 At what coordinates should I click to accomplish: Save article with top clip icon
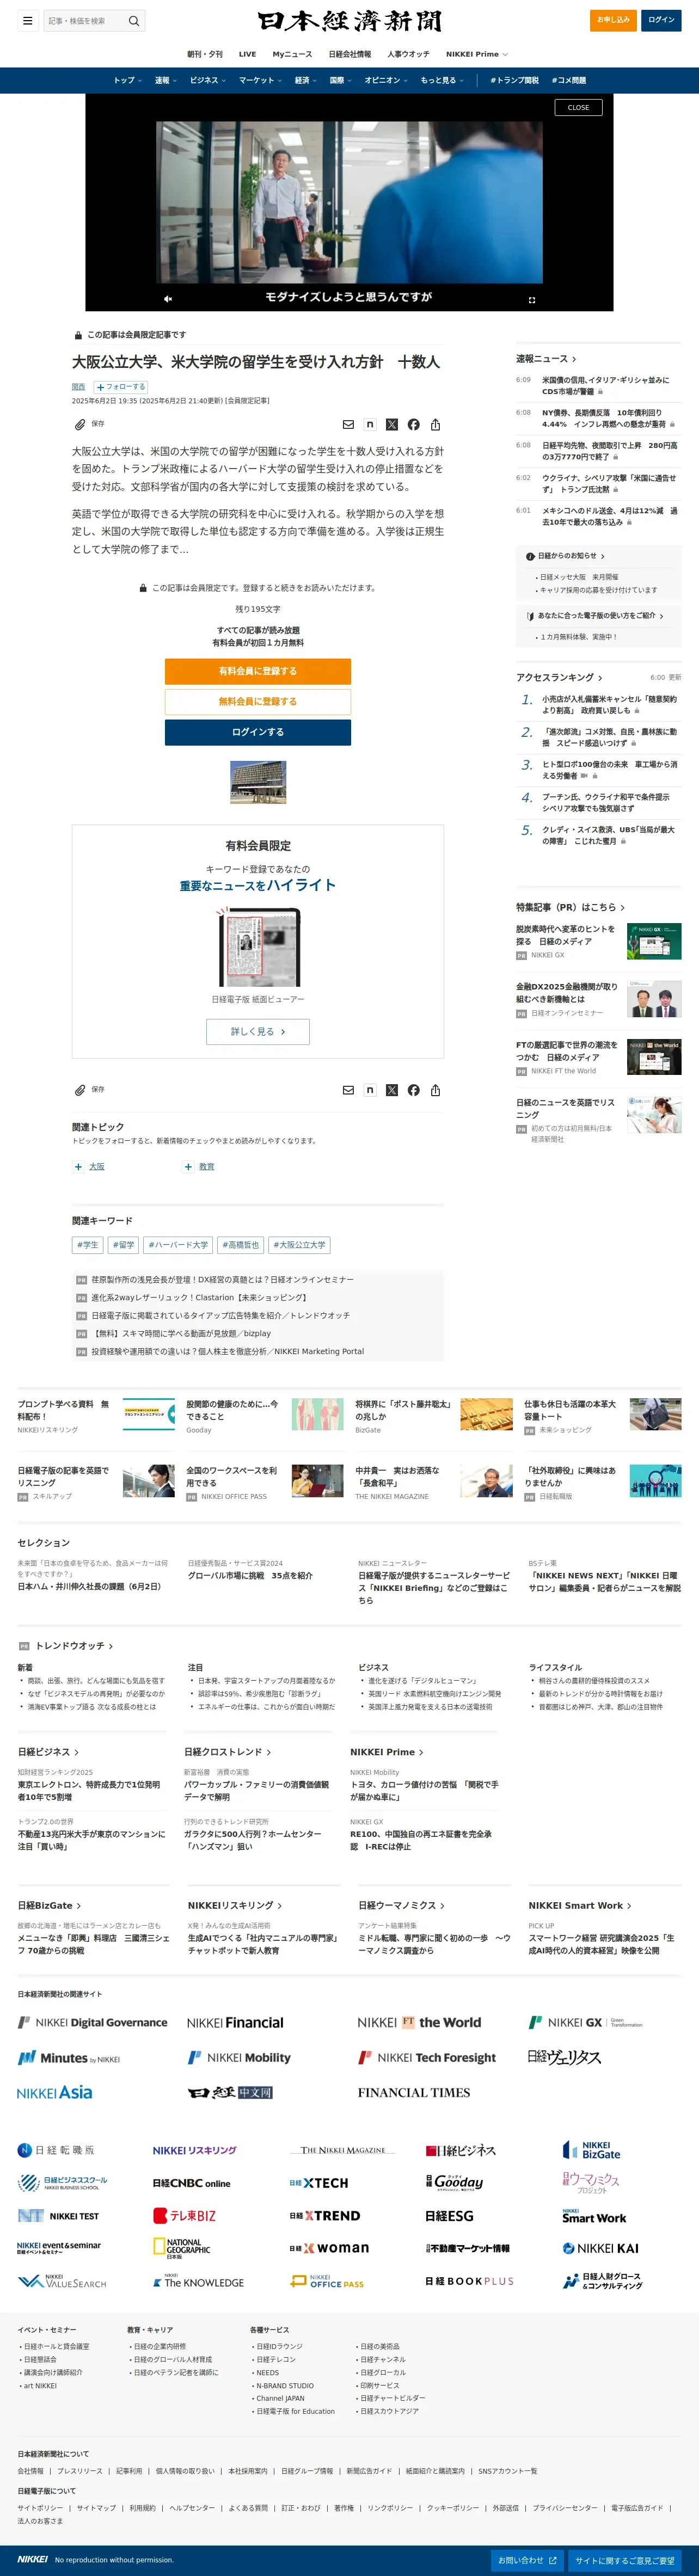80,424
